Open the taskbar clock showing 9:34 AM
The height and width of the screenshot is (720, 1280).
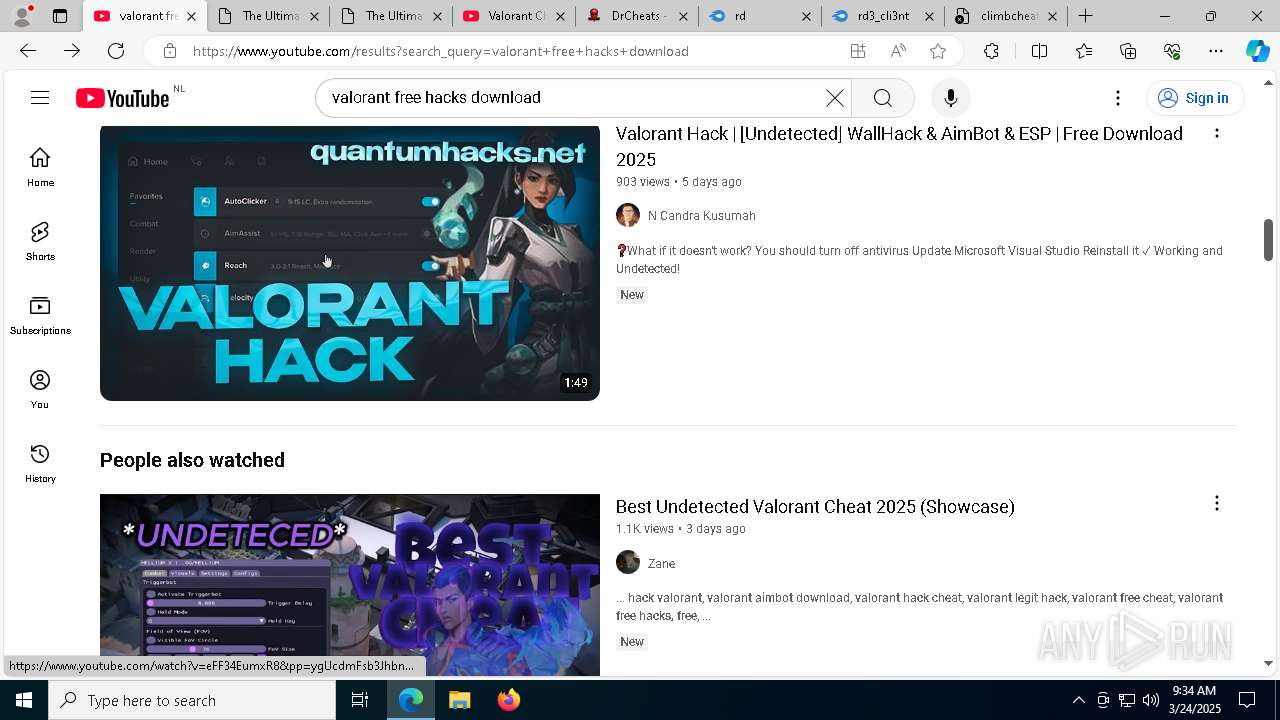pos(1194,700)
